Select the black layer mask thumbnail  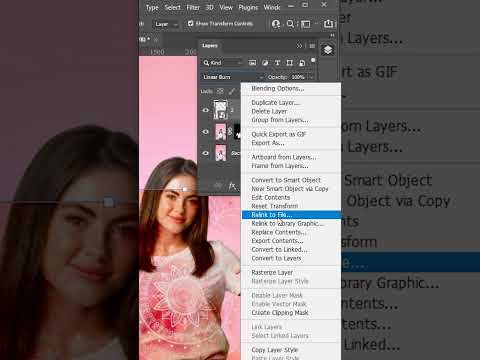point(237,132)
